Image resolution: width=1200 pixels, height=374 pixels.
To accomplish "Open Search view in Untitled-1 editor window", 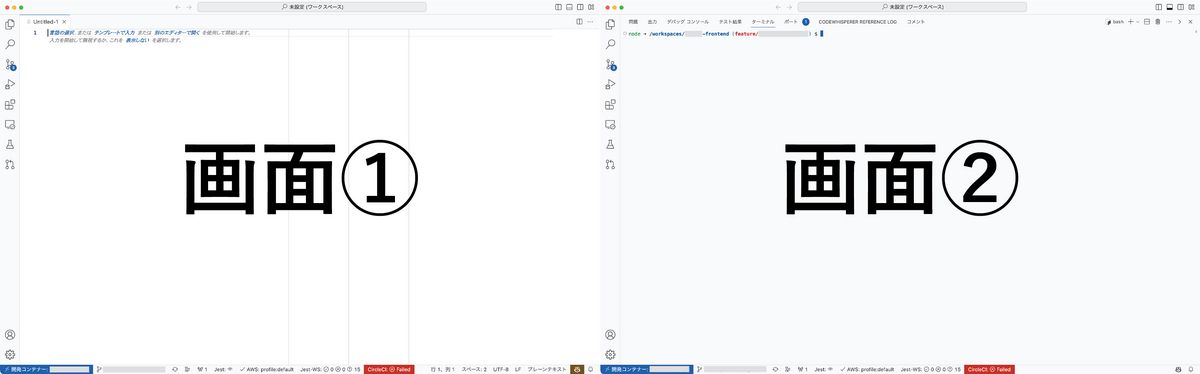I will pyautogui.click(x=10, y=44).
